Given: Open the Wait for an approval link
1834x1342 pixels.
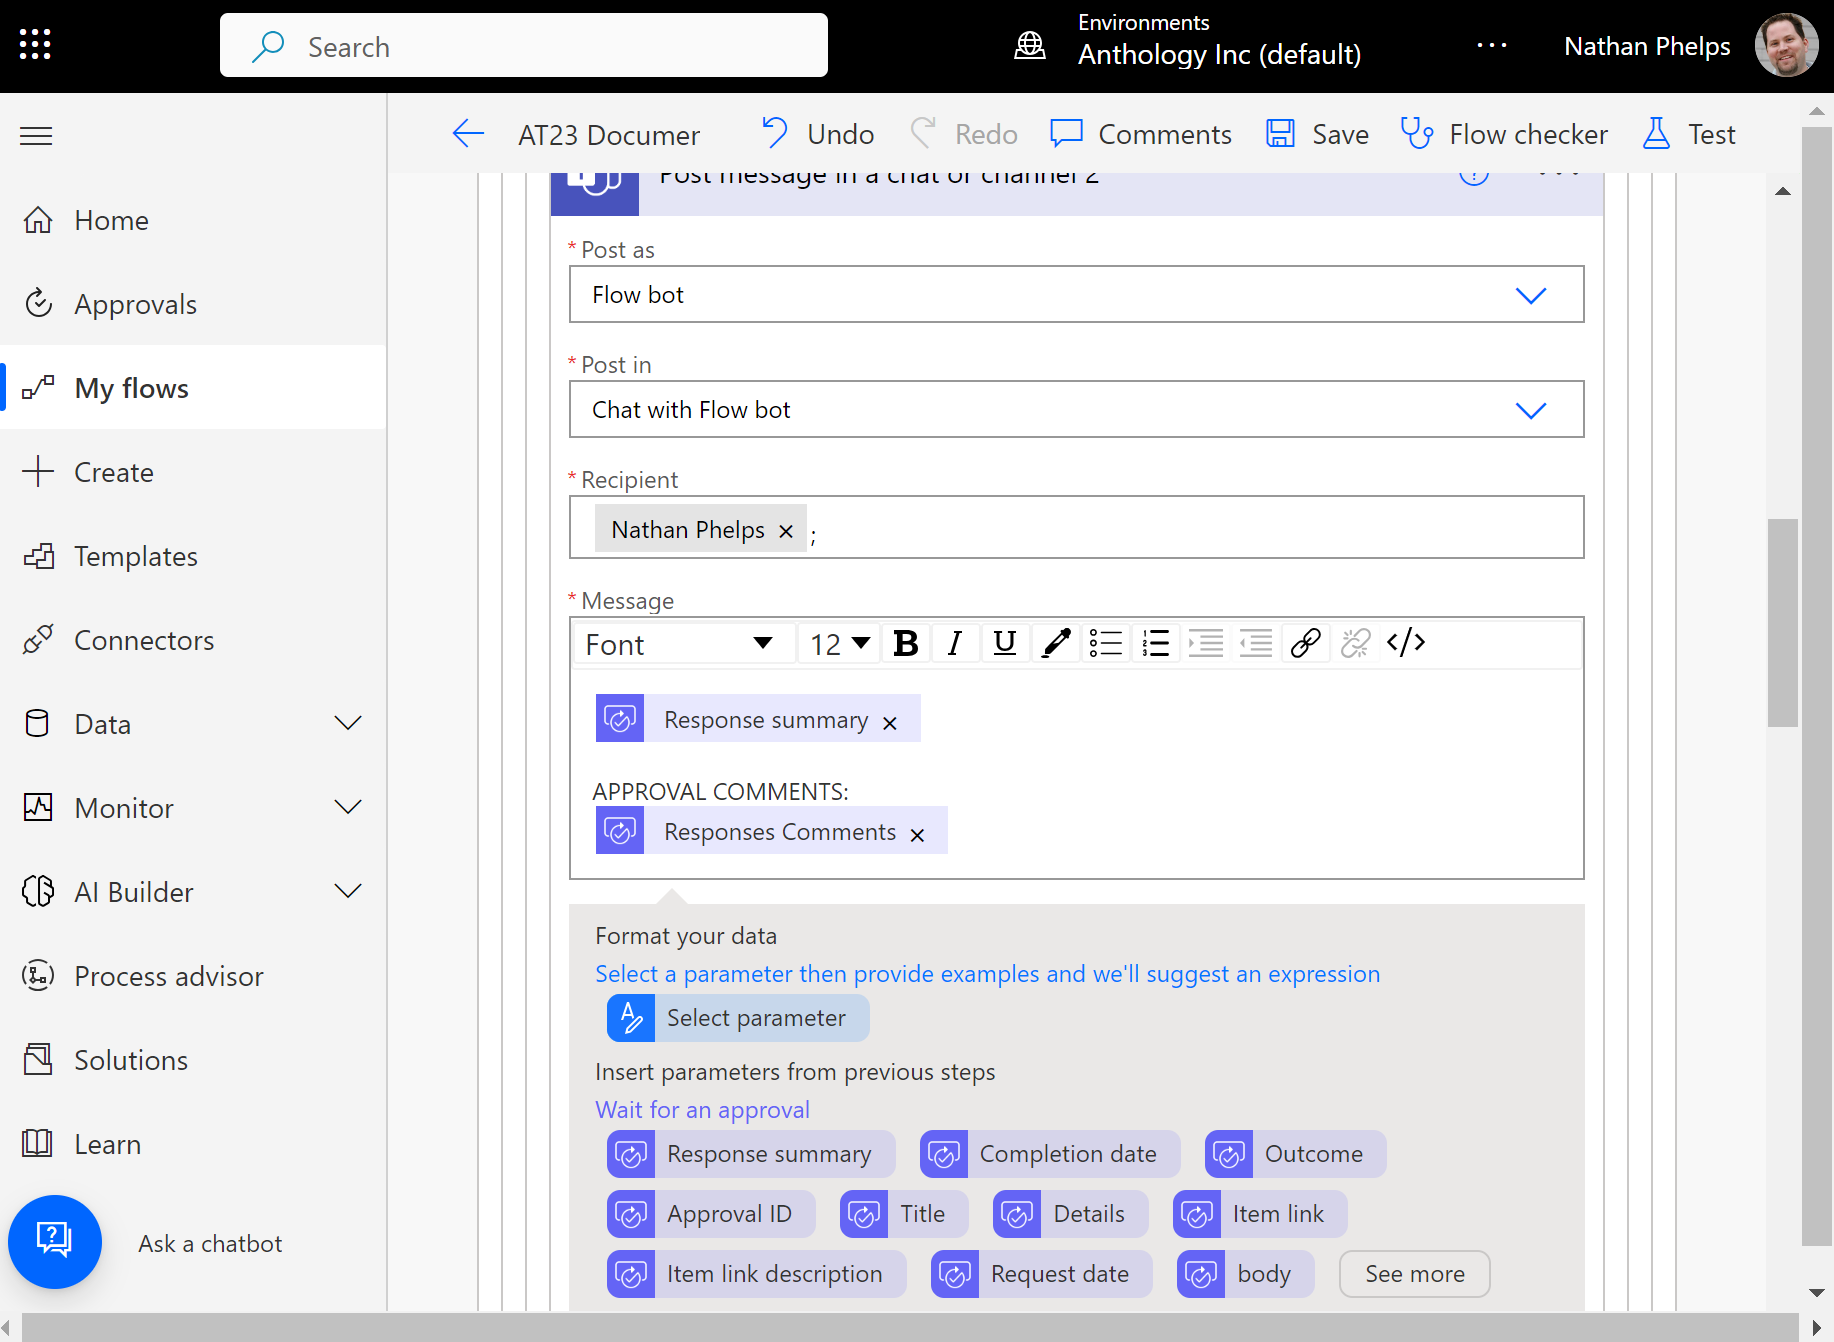Looking at the screenshot, I should [x=702, y=1110].
